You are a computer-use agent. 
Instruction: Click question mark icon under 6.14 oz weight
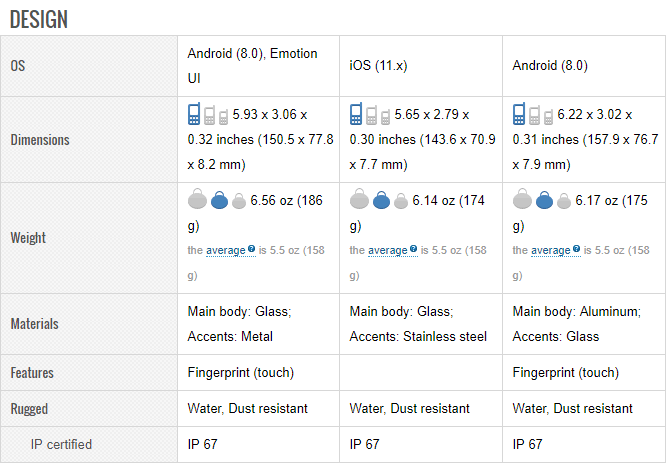[413, 249]
